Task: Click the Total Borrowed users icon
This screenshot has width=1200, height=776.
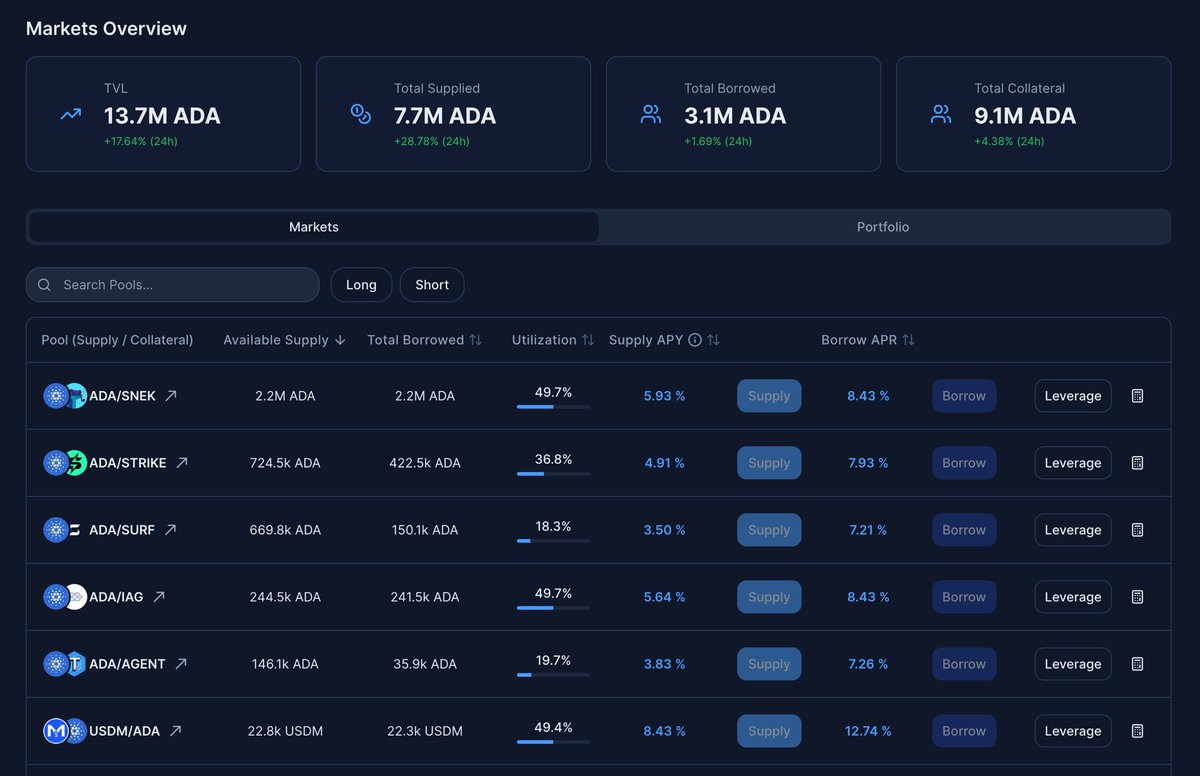Action: [651, 114]
